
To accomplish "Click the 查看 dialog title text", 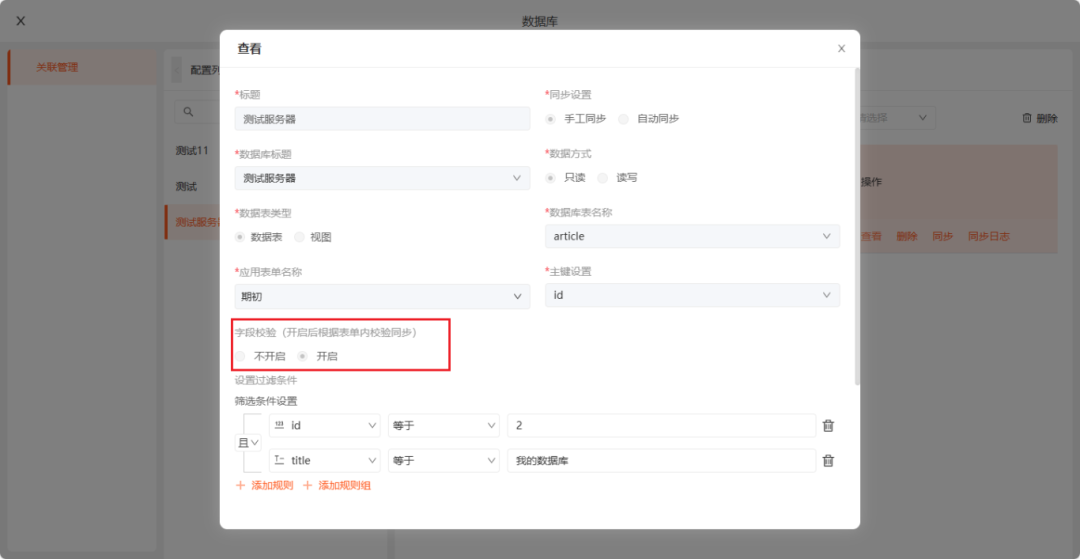I will 249,49.
